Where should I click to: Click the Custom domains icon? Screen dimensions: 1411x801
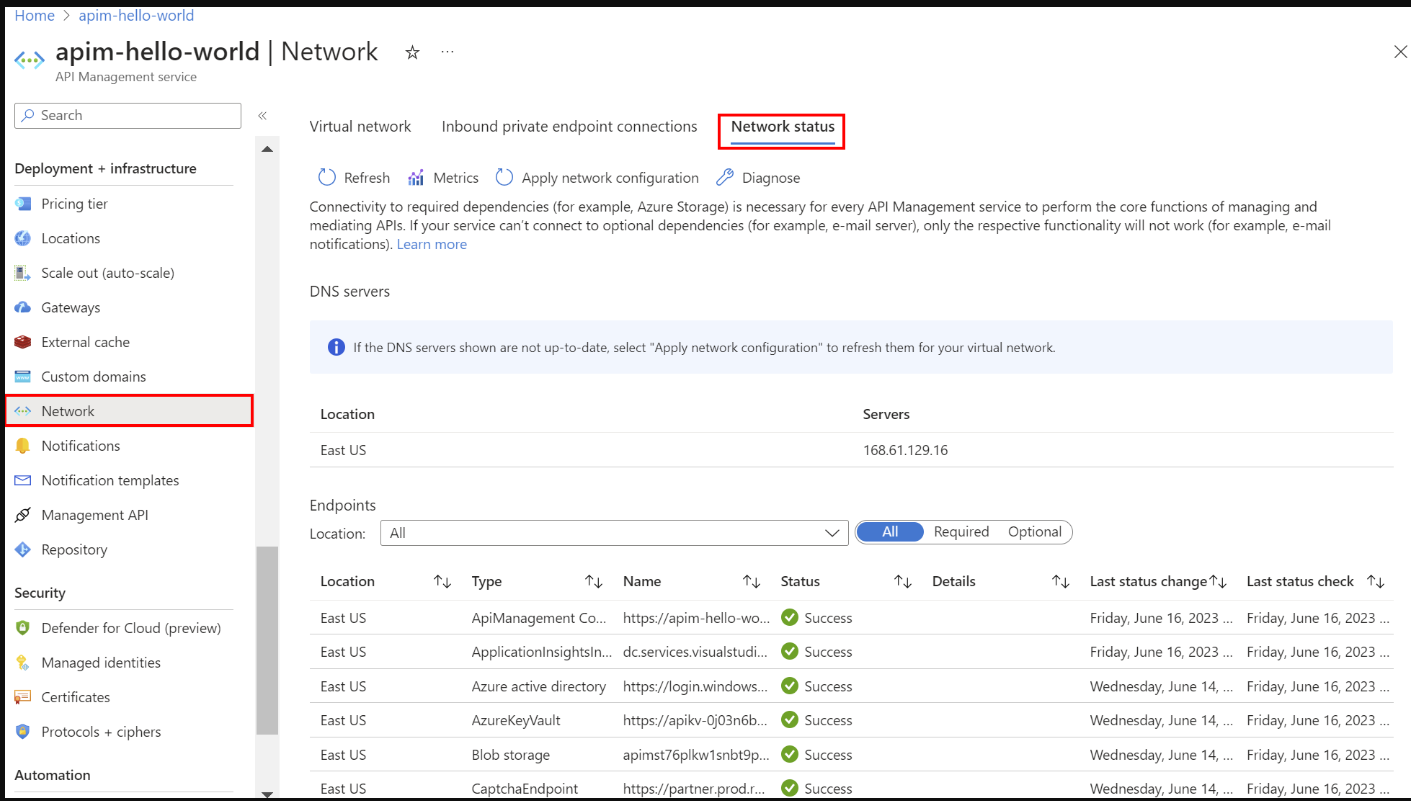click(23, 377)
